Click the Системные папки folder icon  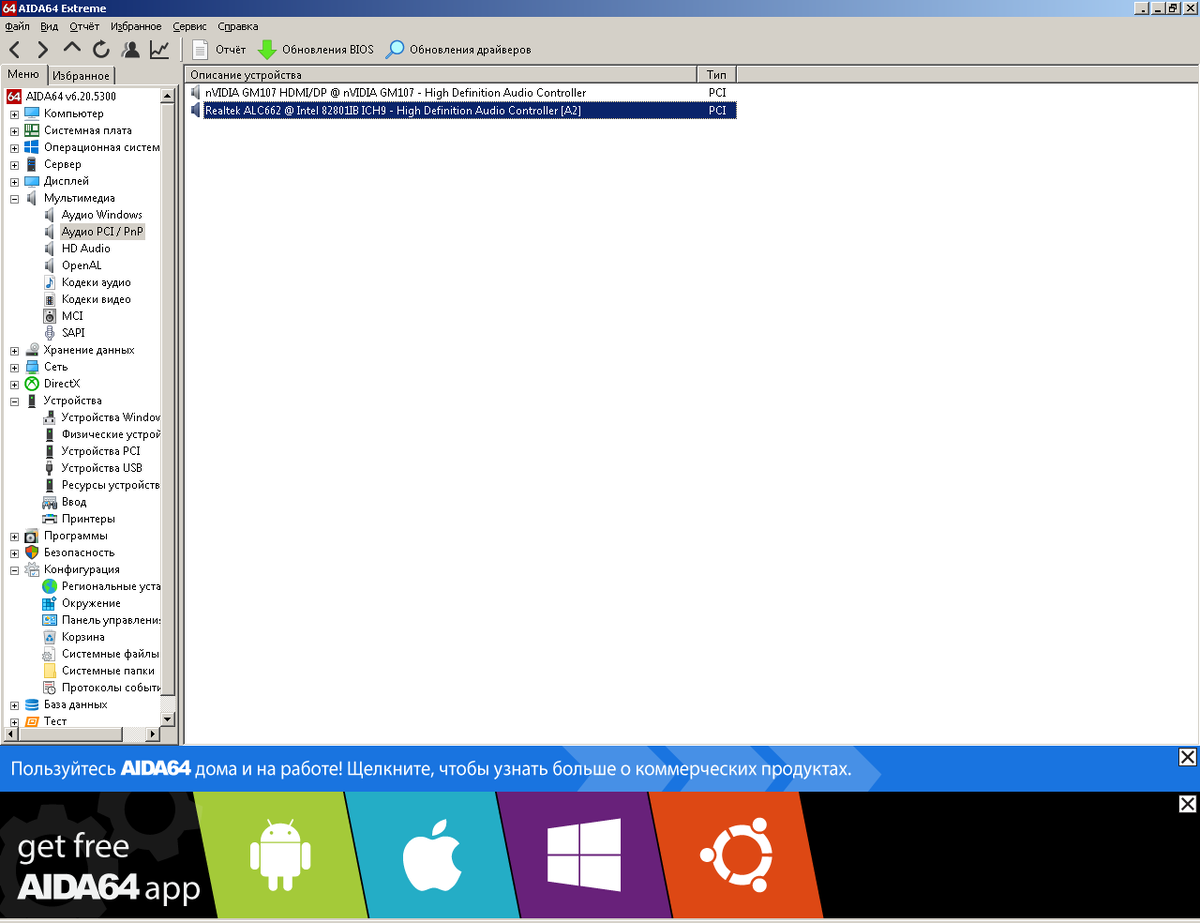click(50, 671)
